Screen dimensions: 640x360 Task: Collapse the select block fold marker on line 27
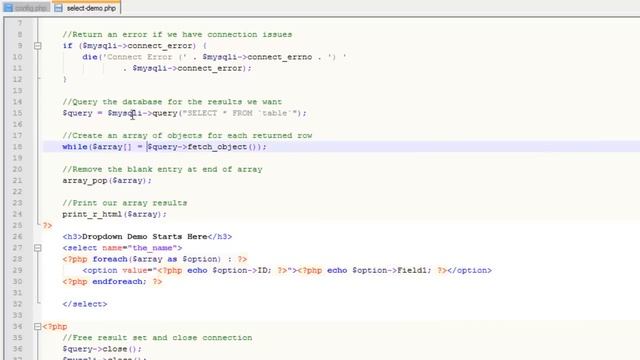coord(38,248)
